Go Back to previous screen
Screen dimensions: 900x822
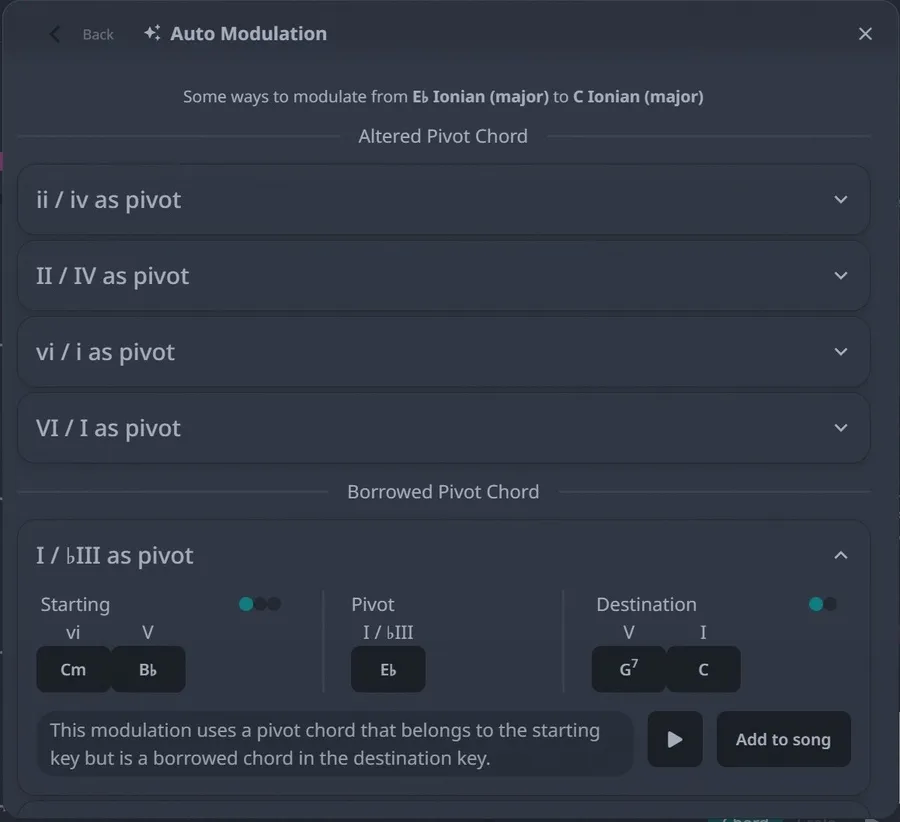98,34
